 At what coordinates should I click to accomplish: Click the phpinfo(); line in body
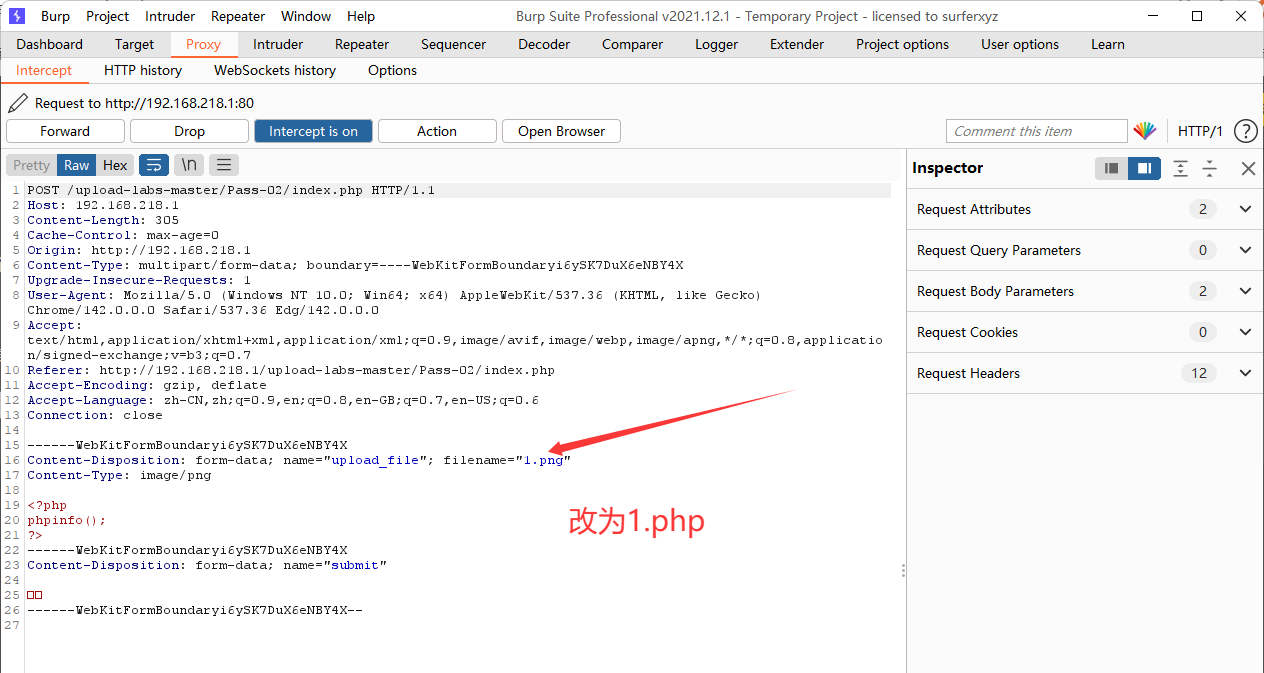(66, 520)
